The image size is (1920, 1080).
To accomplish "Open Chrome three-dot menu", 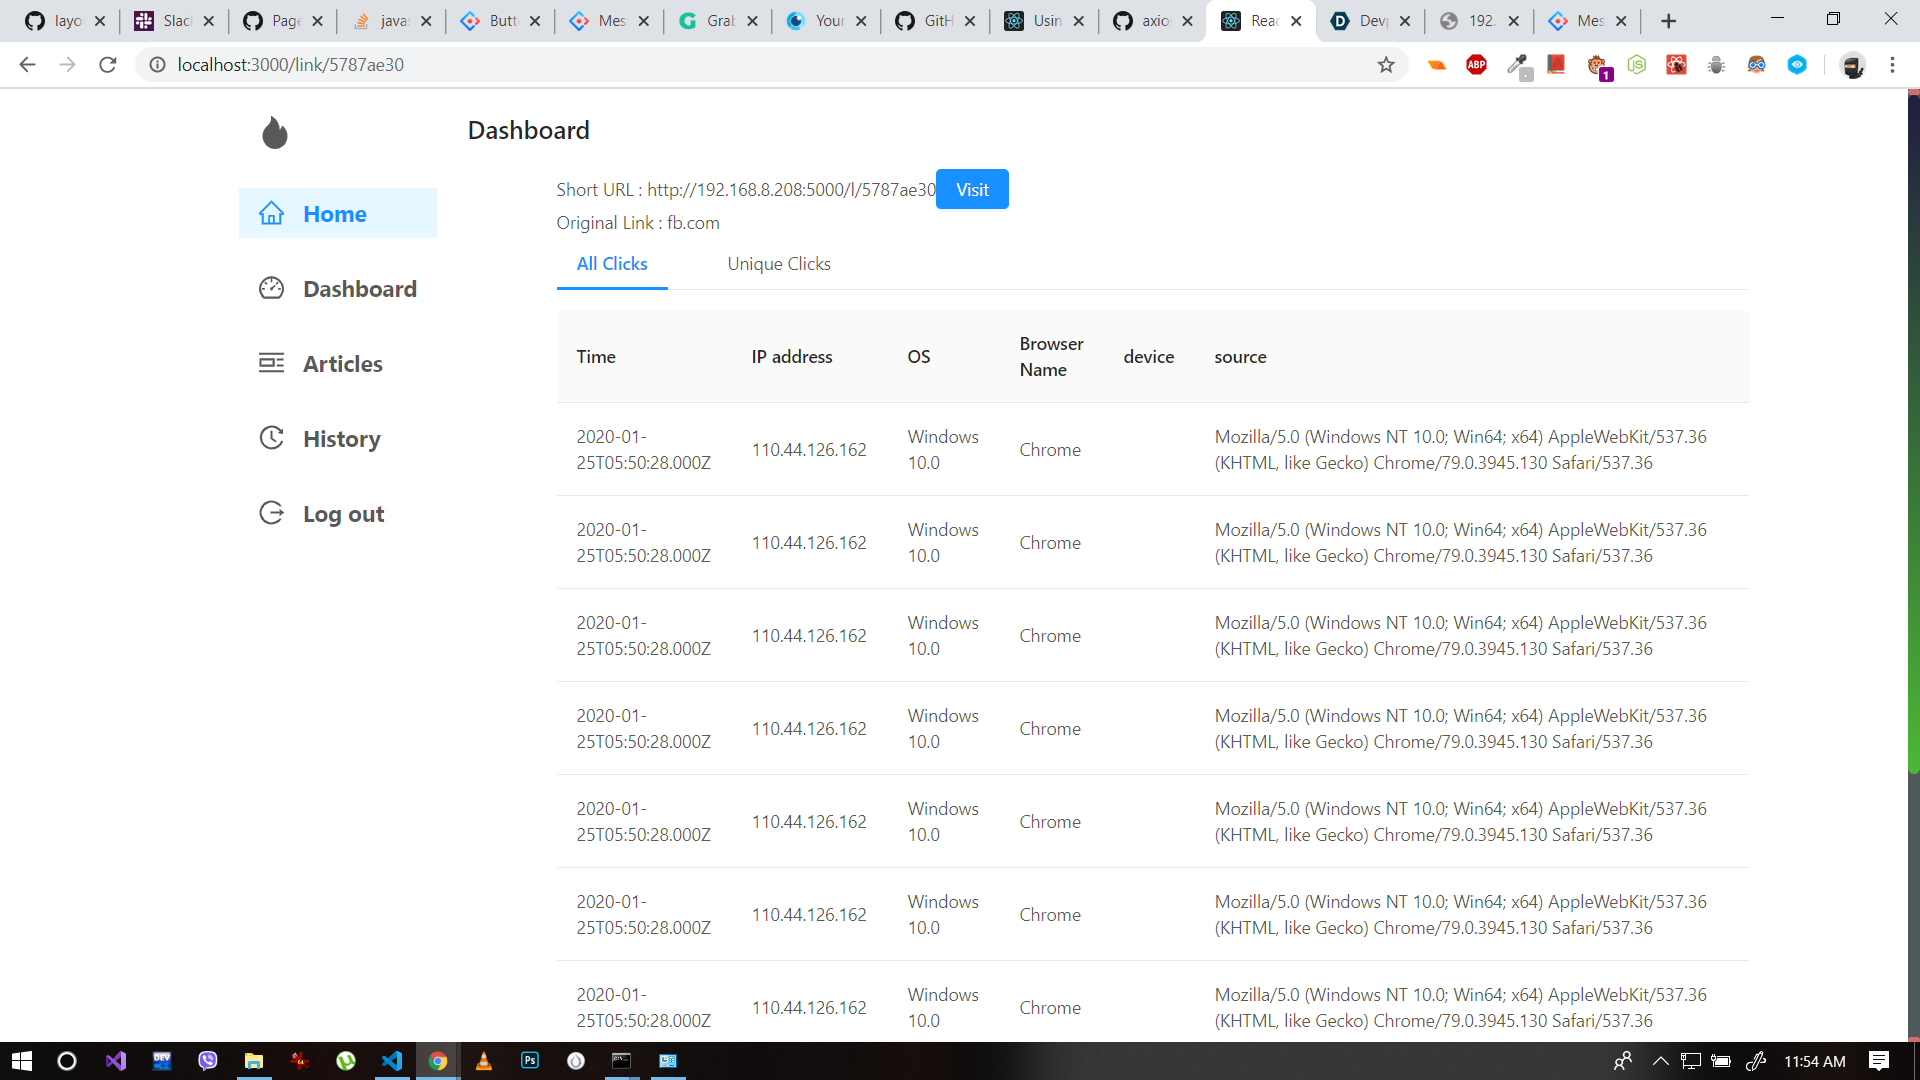I will (x=1892, y=65).
